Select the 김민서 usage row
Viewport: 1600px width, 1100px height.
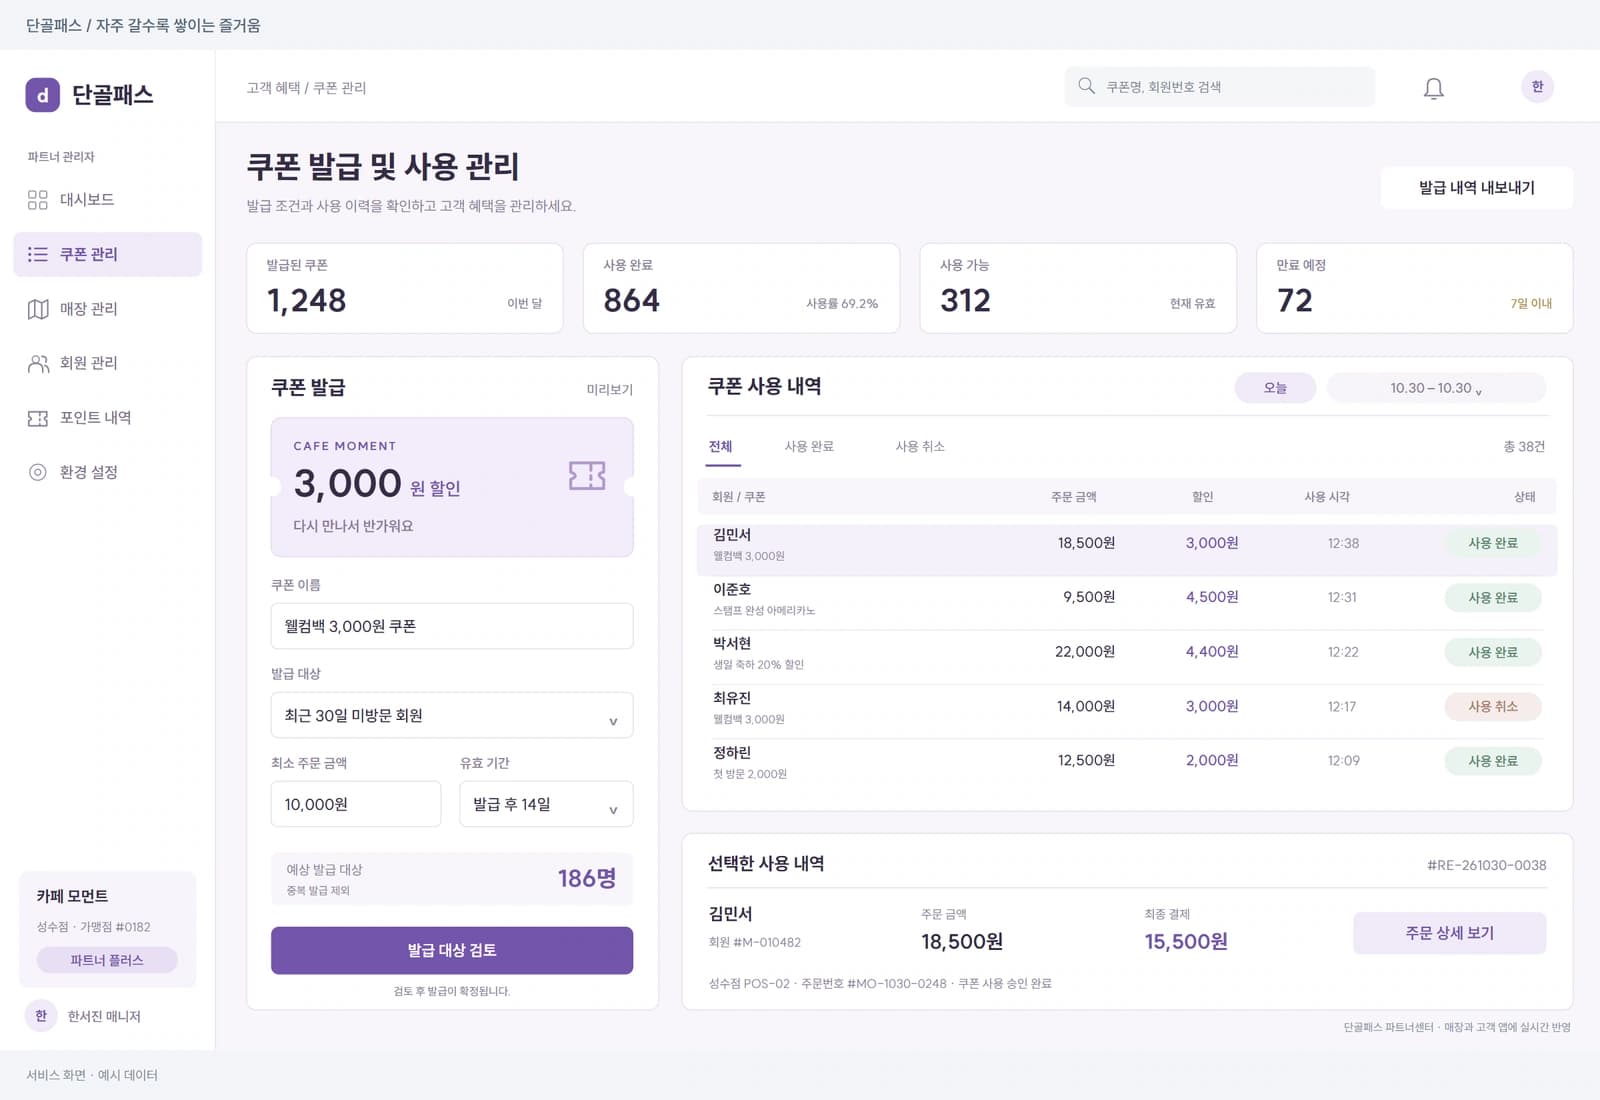pyautogui.click(x=1127, y=550)
